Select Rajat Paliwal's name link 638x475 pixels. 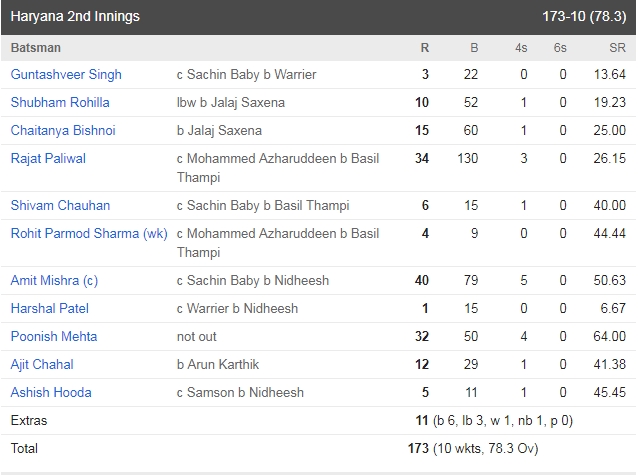48,159
